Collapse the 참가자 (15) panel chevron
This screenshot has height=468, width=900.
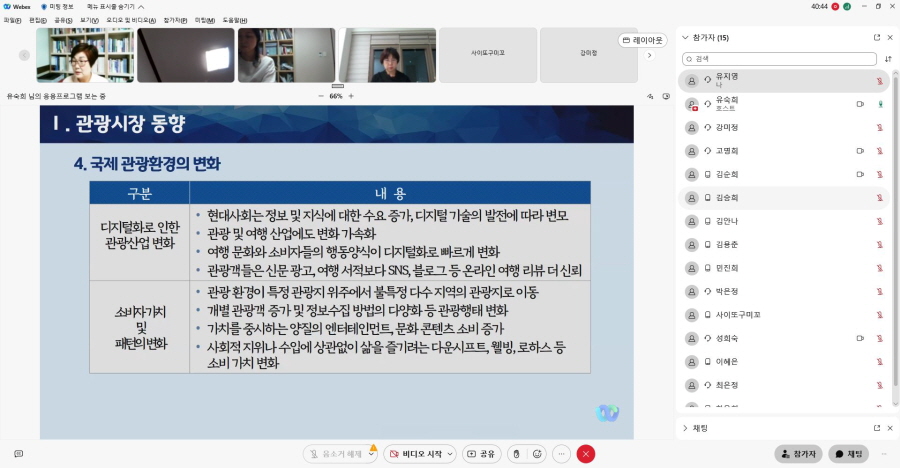[685, 38]
